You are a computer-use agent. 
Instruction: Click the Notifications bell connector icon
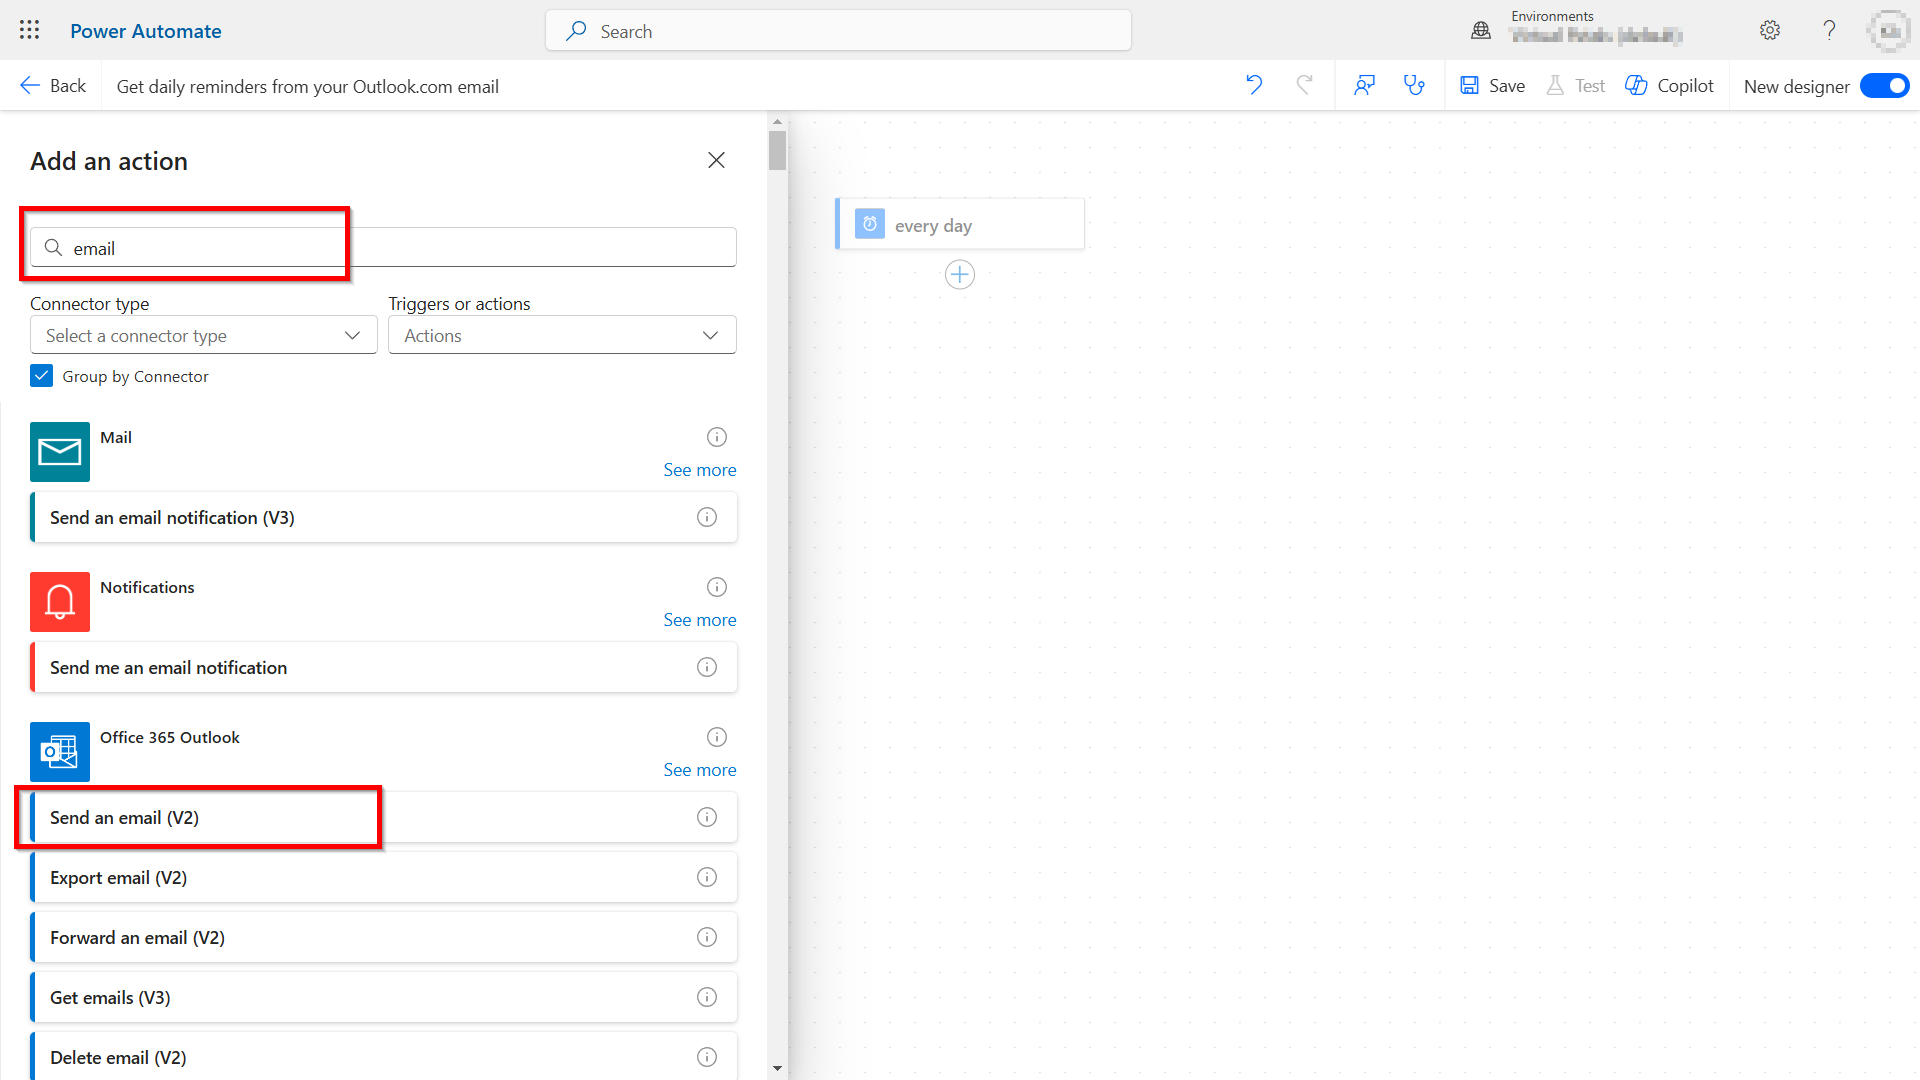coord(60,602)
